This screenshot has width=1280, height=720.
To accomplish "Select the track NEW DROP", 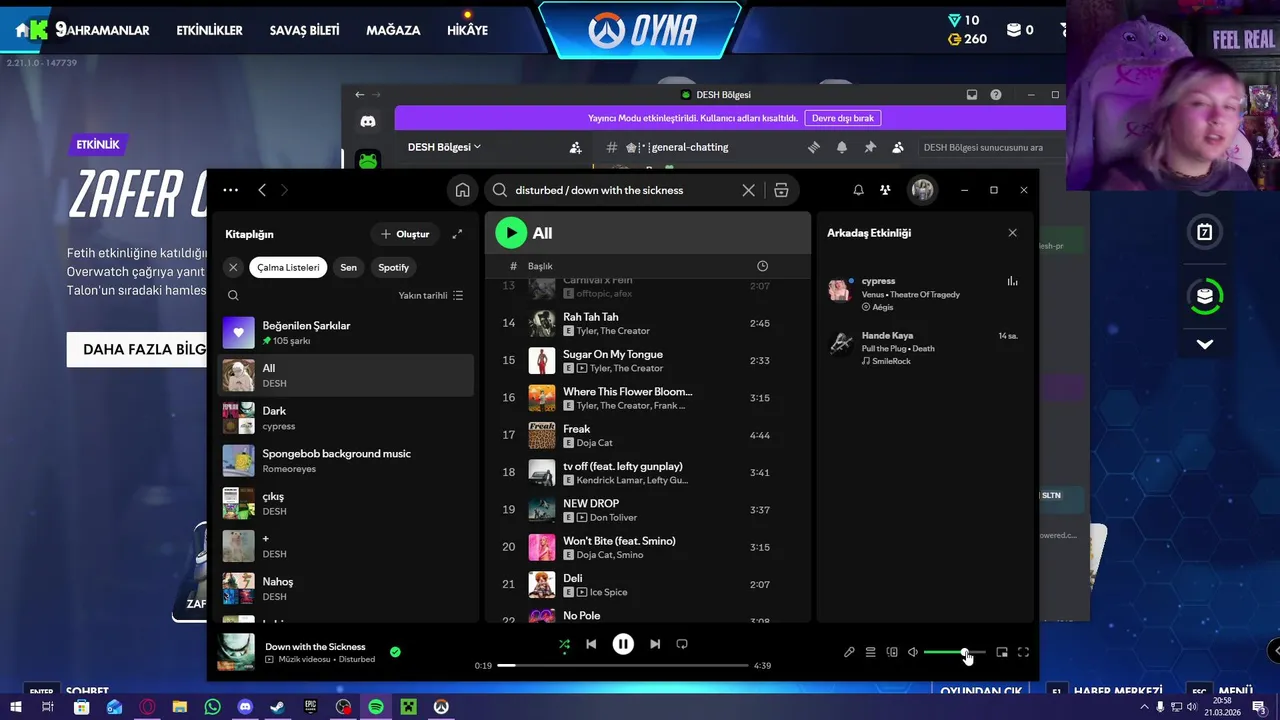I will (647, 509).
